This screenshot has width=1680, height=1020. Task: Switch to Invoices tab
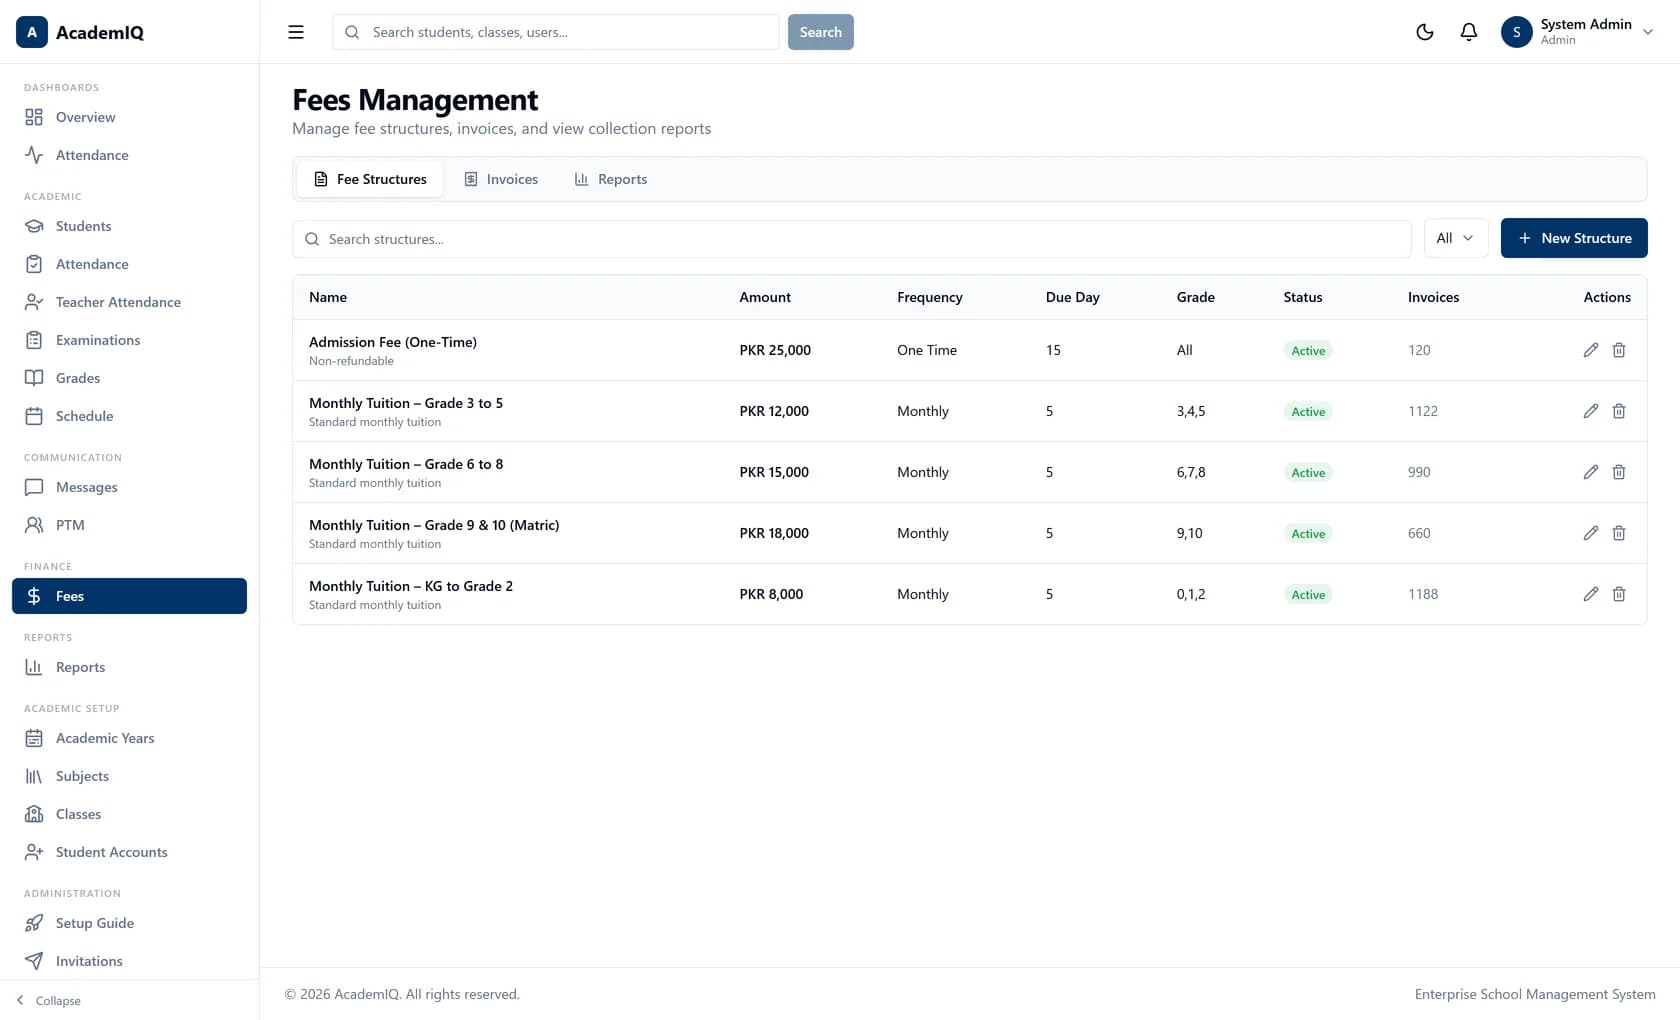501,179
